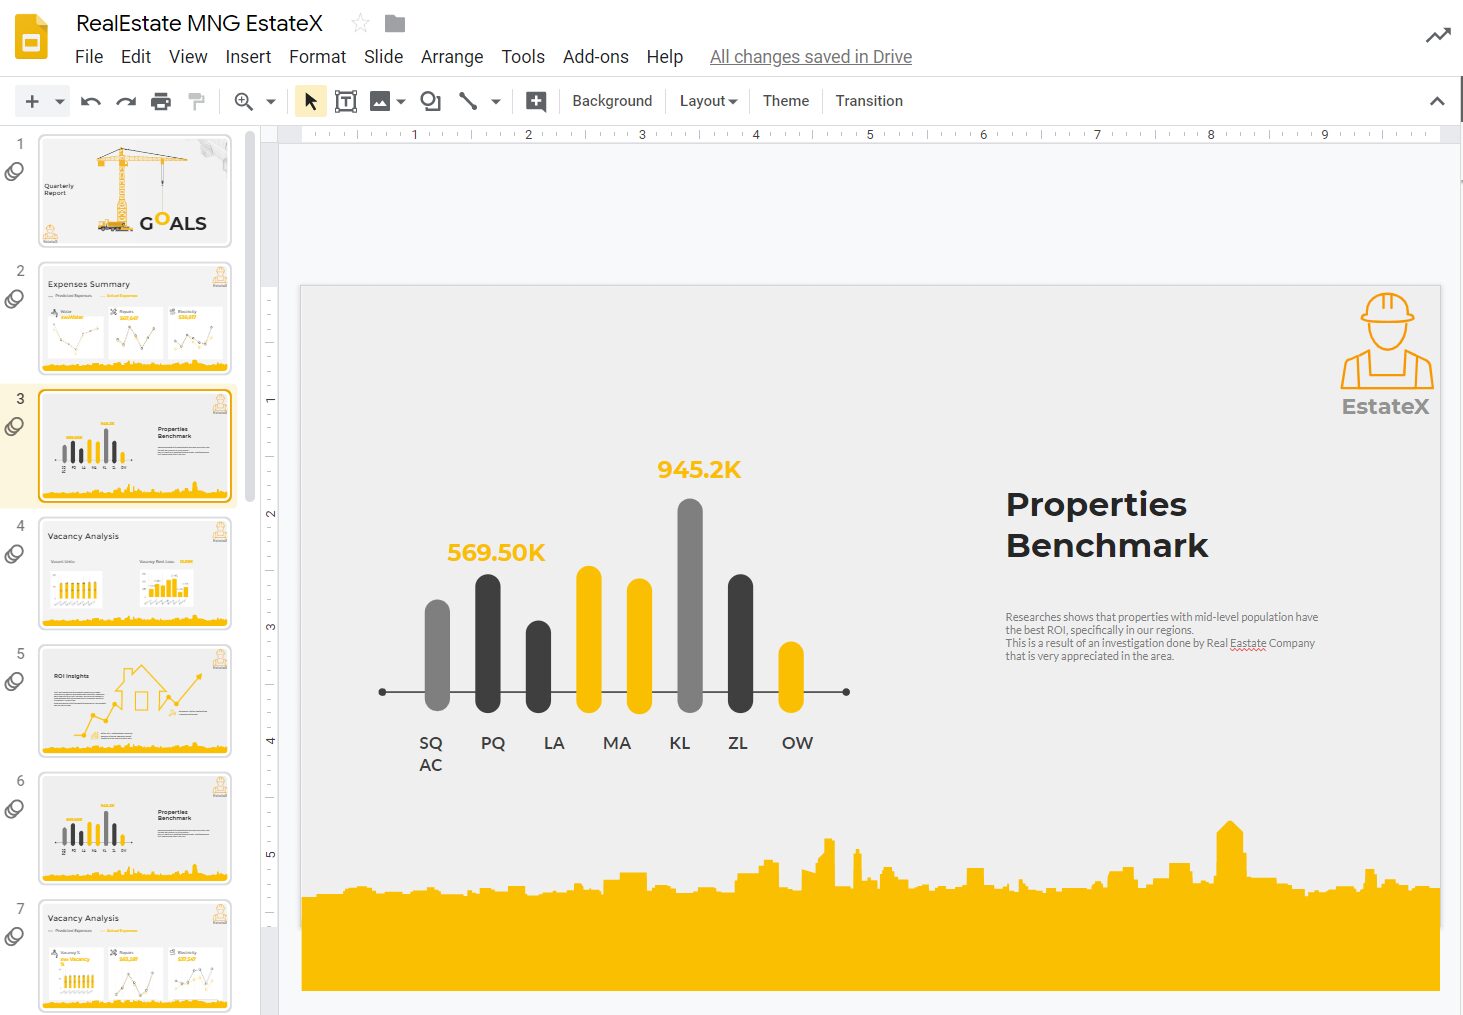Activate the Select arrow tool
This screenshot has height=1015, width=1463.
310,100
